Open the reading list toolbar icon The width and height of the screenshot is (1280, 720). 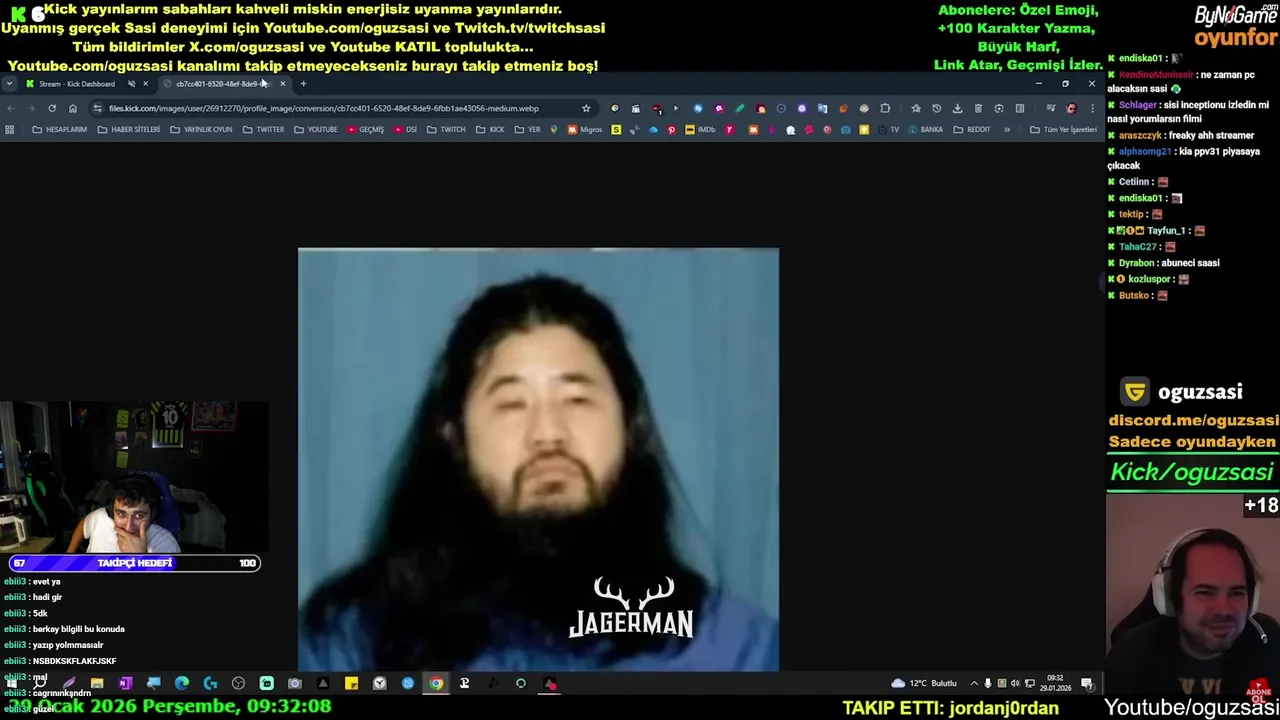click(x=1020, y=108)
